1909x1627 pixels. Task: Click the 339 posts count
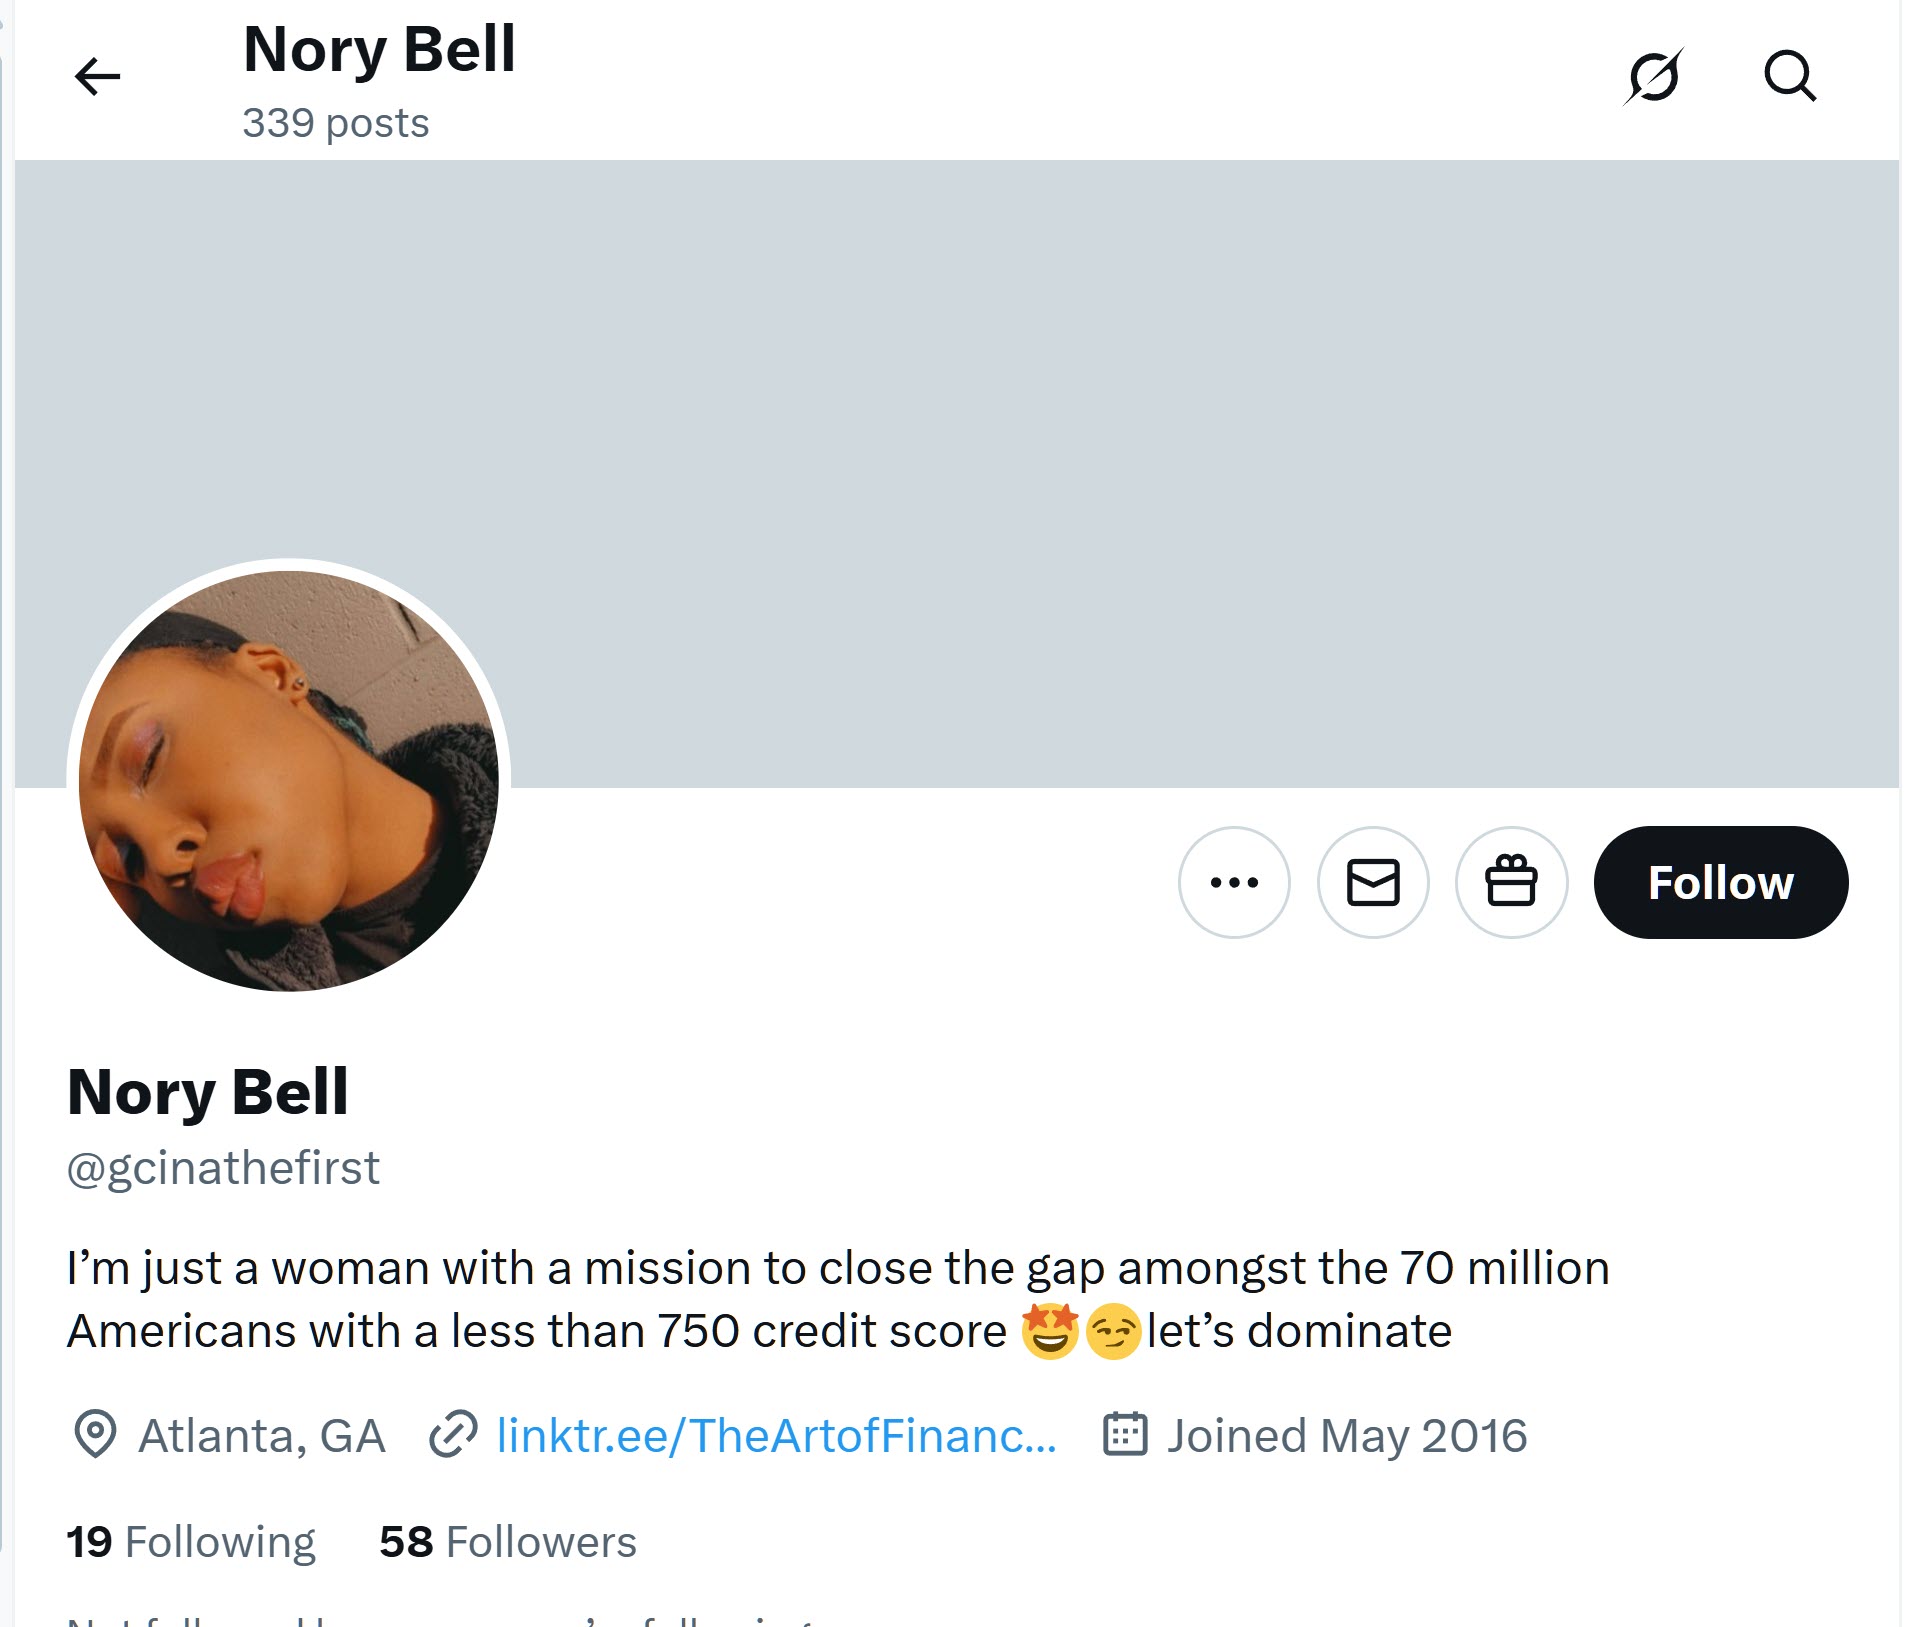[336, 123]
